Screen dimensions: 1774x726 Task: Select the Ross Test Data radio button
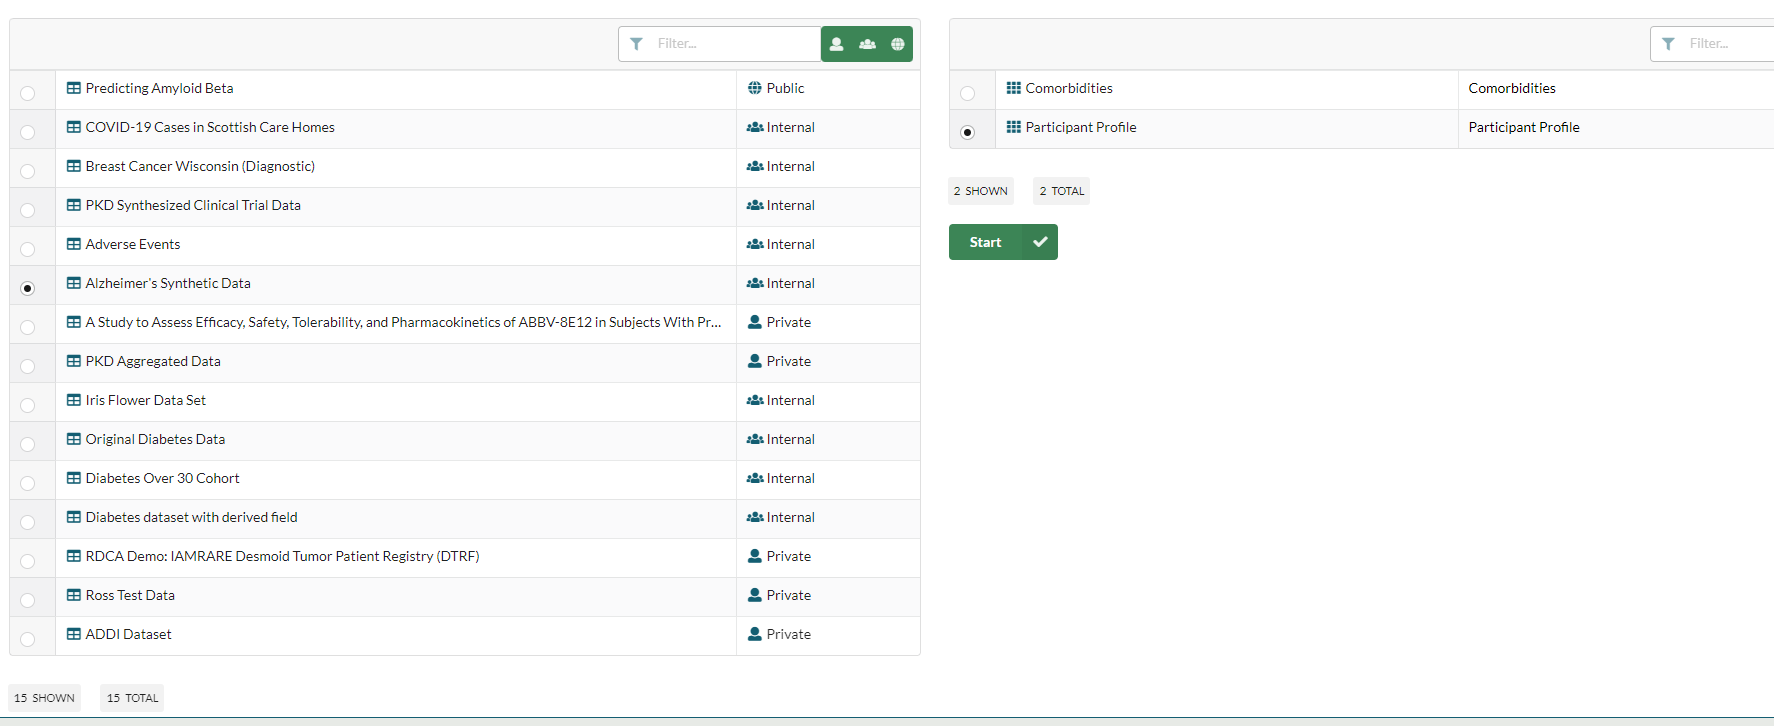[28, 600]
